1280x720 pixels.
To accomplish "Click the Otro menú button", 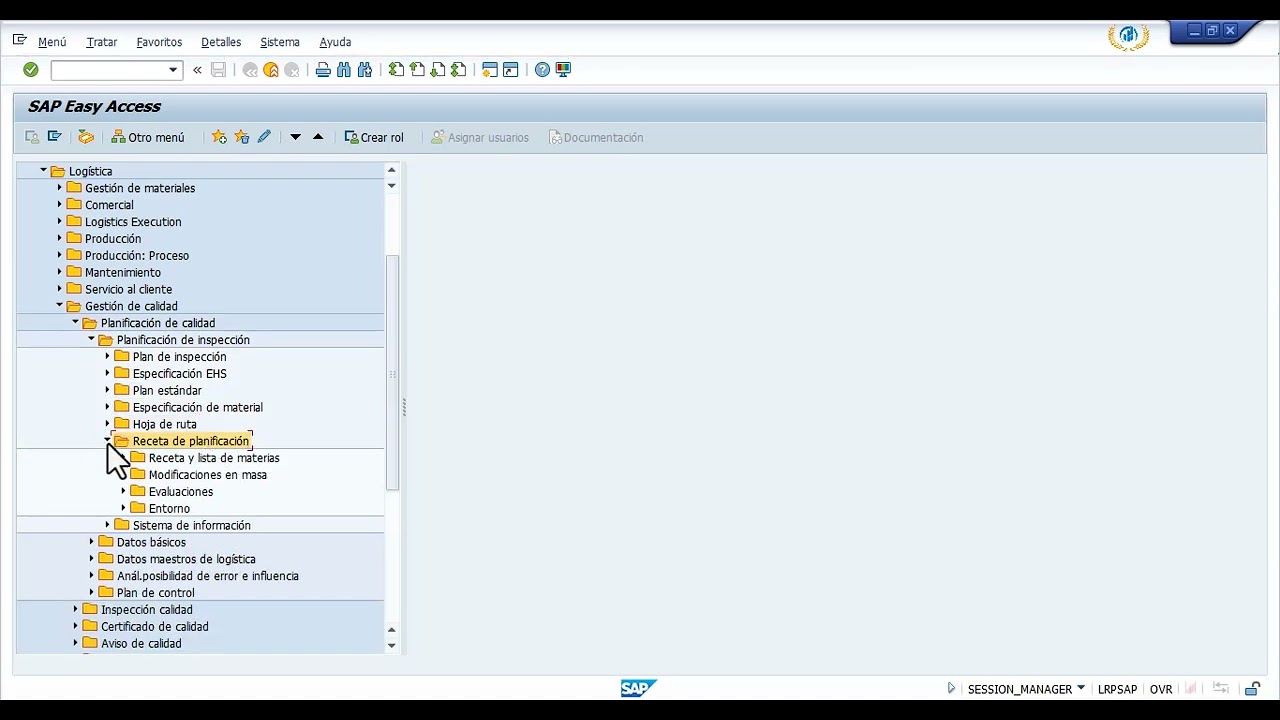I will tap(148, 137).
